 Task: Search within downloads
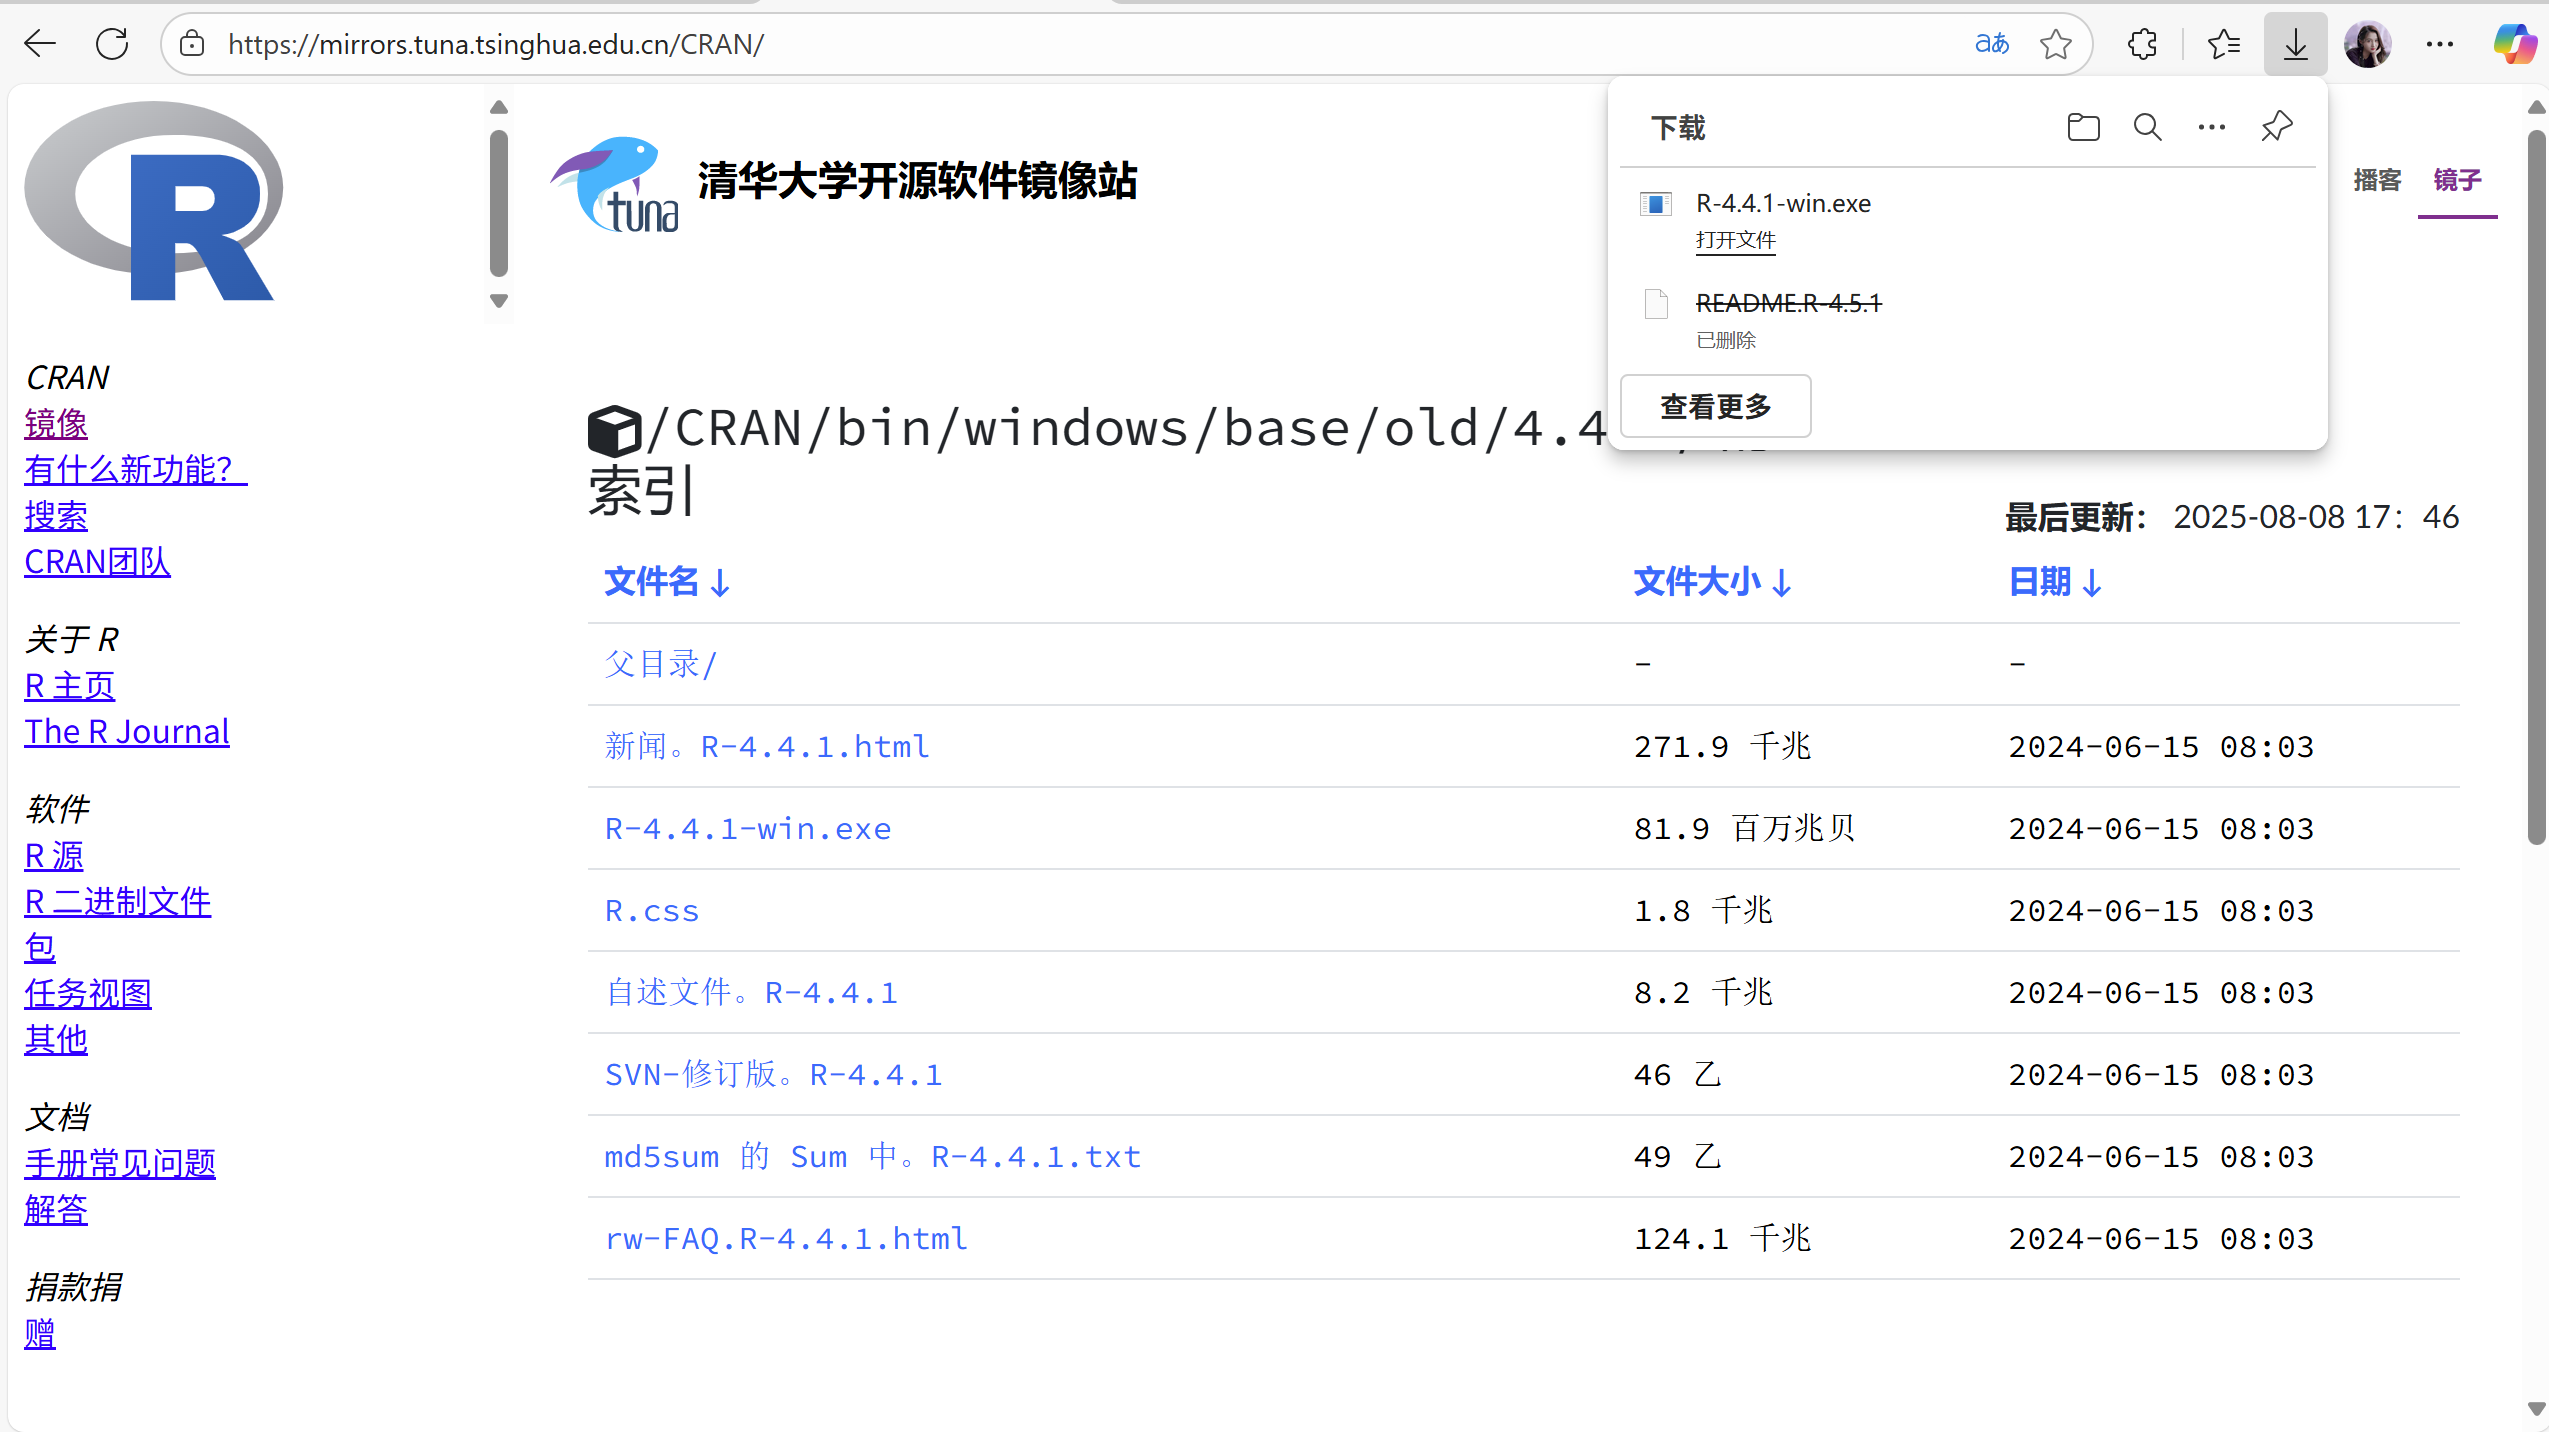click(2147, 127)
